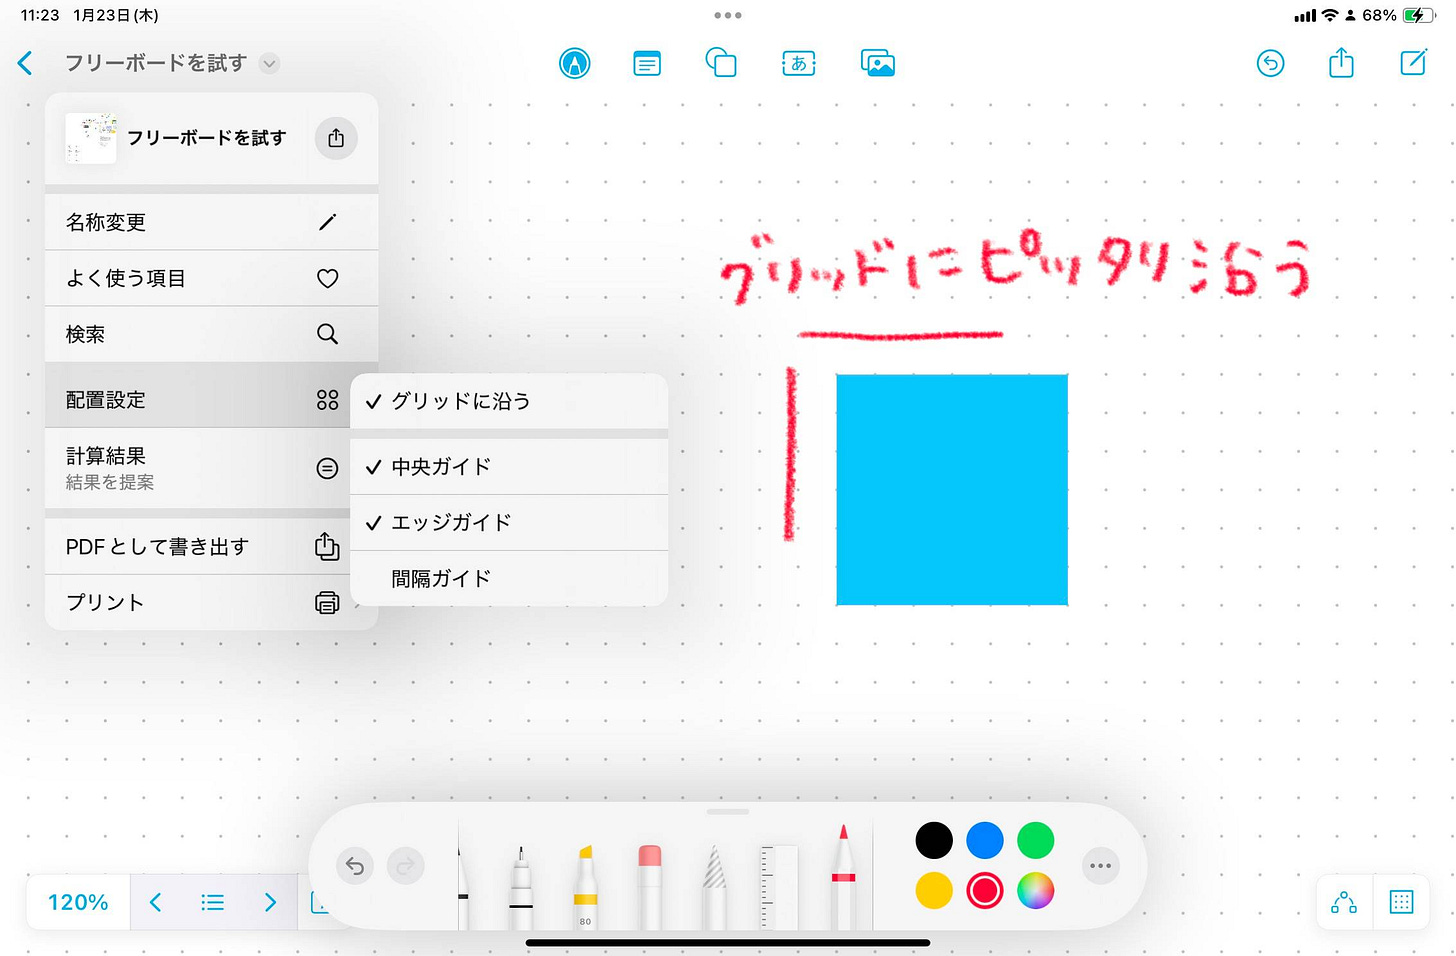Go to next scene arrow
Image resolution: width=1456 pixels, height=956 pixels.
coord(270,902)
